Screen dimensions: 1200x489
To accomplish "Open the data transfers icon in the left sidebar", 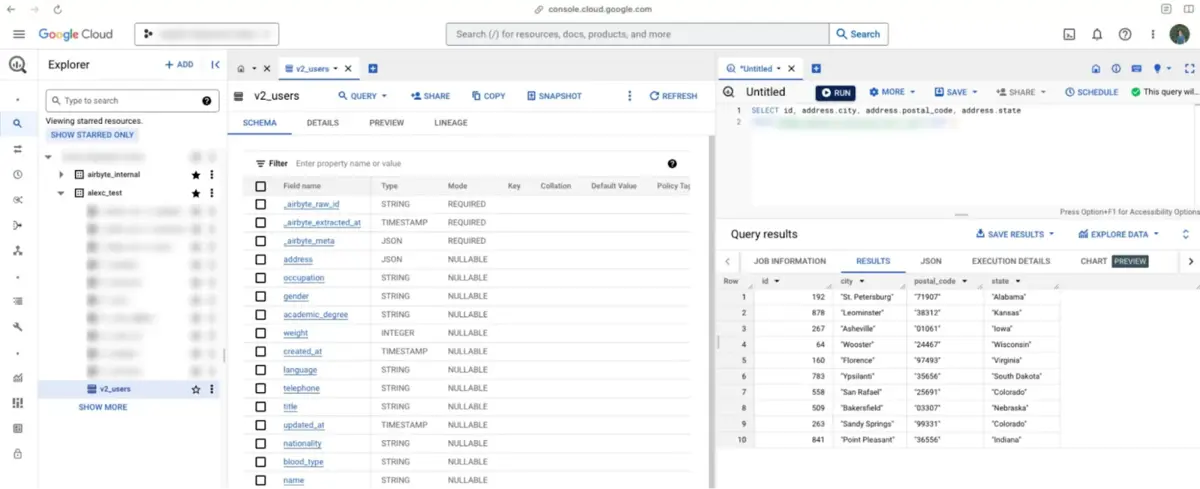I will point(18,149).
